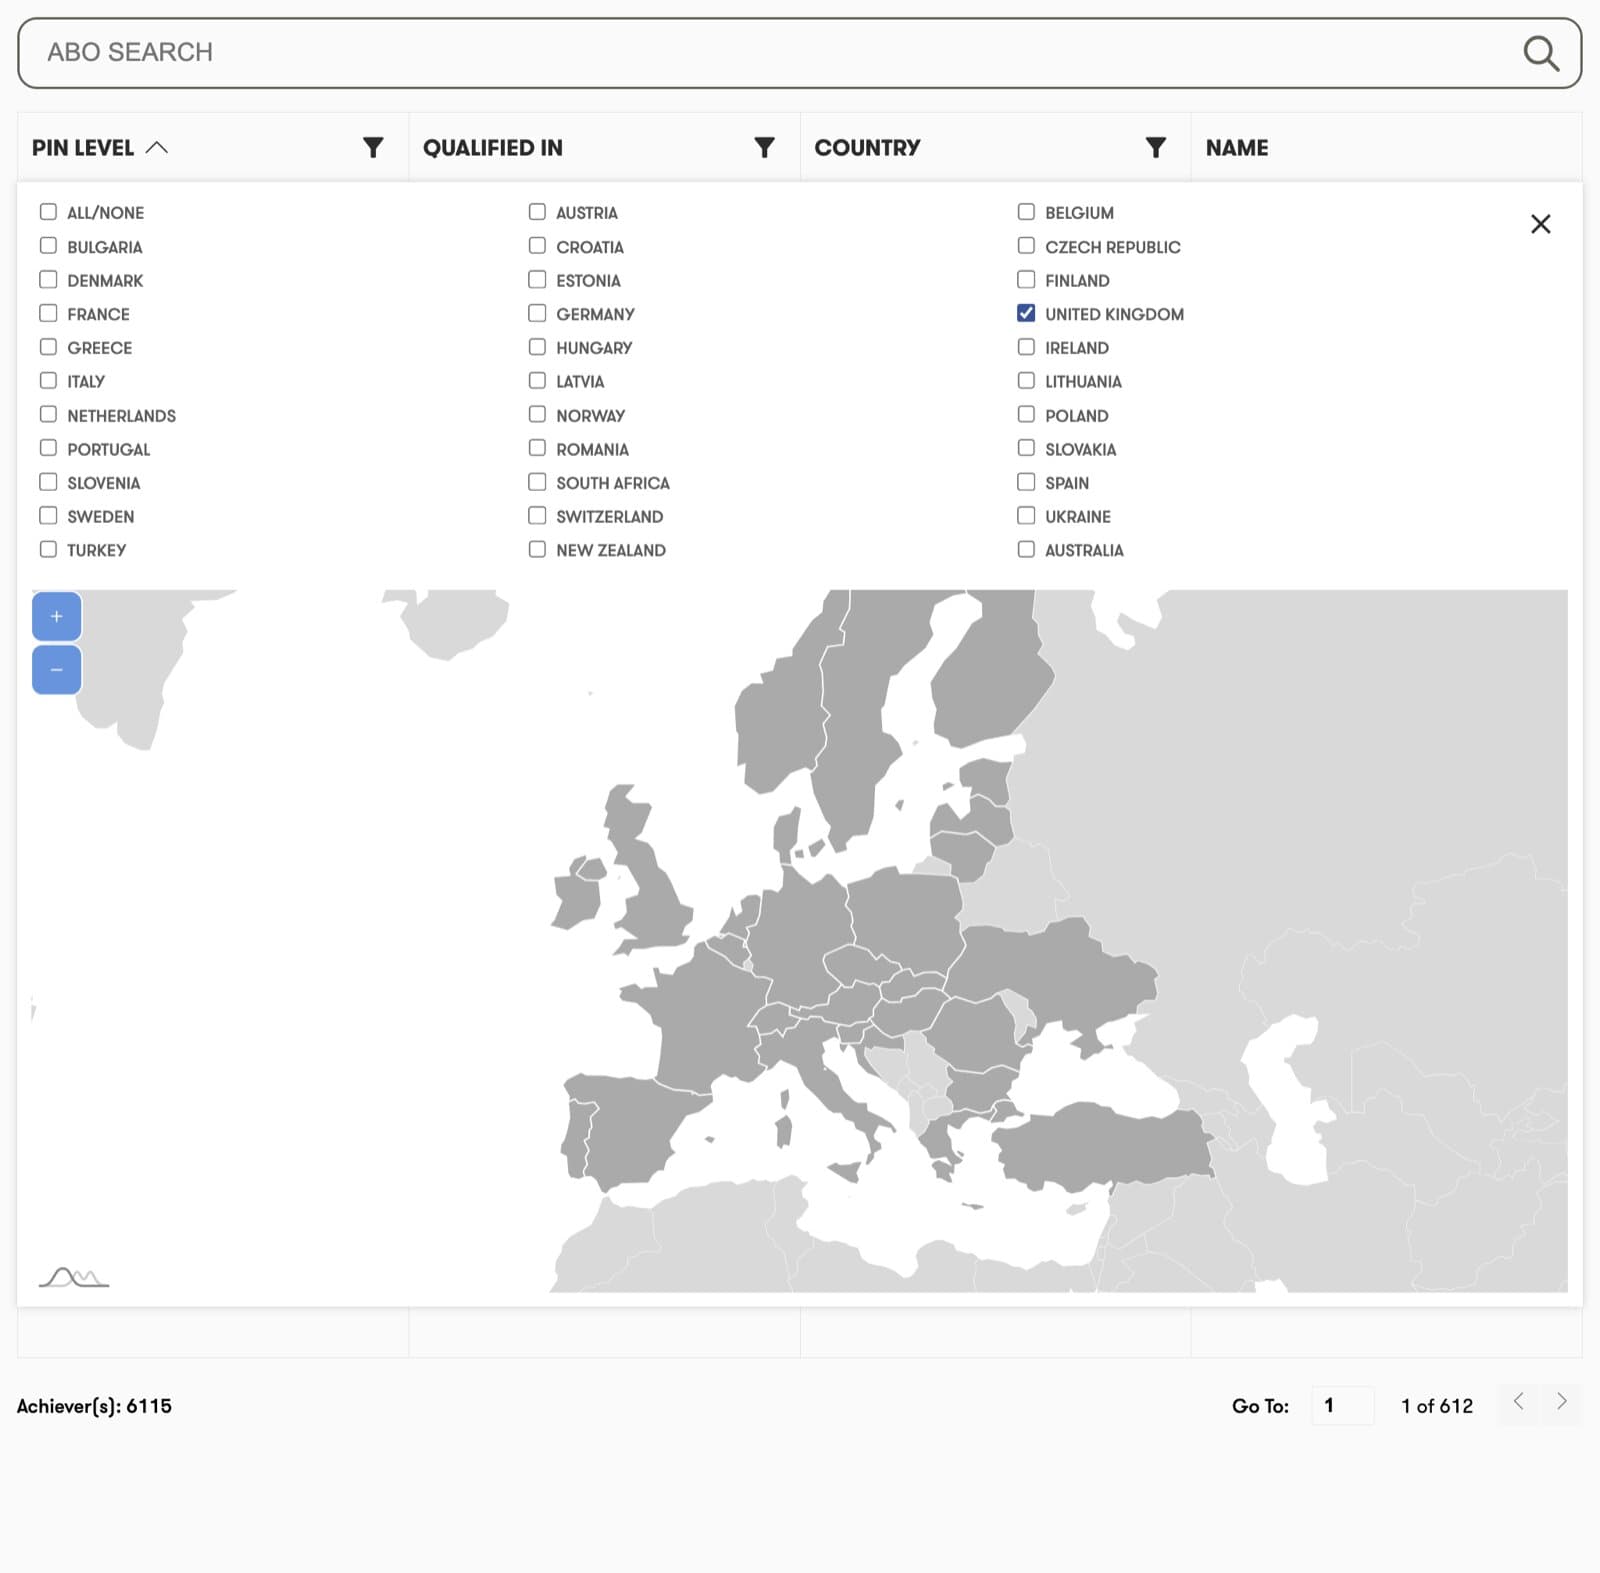
Task: Go to the next results page
Action: [x=1561, y=1402]
